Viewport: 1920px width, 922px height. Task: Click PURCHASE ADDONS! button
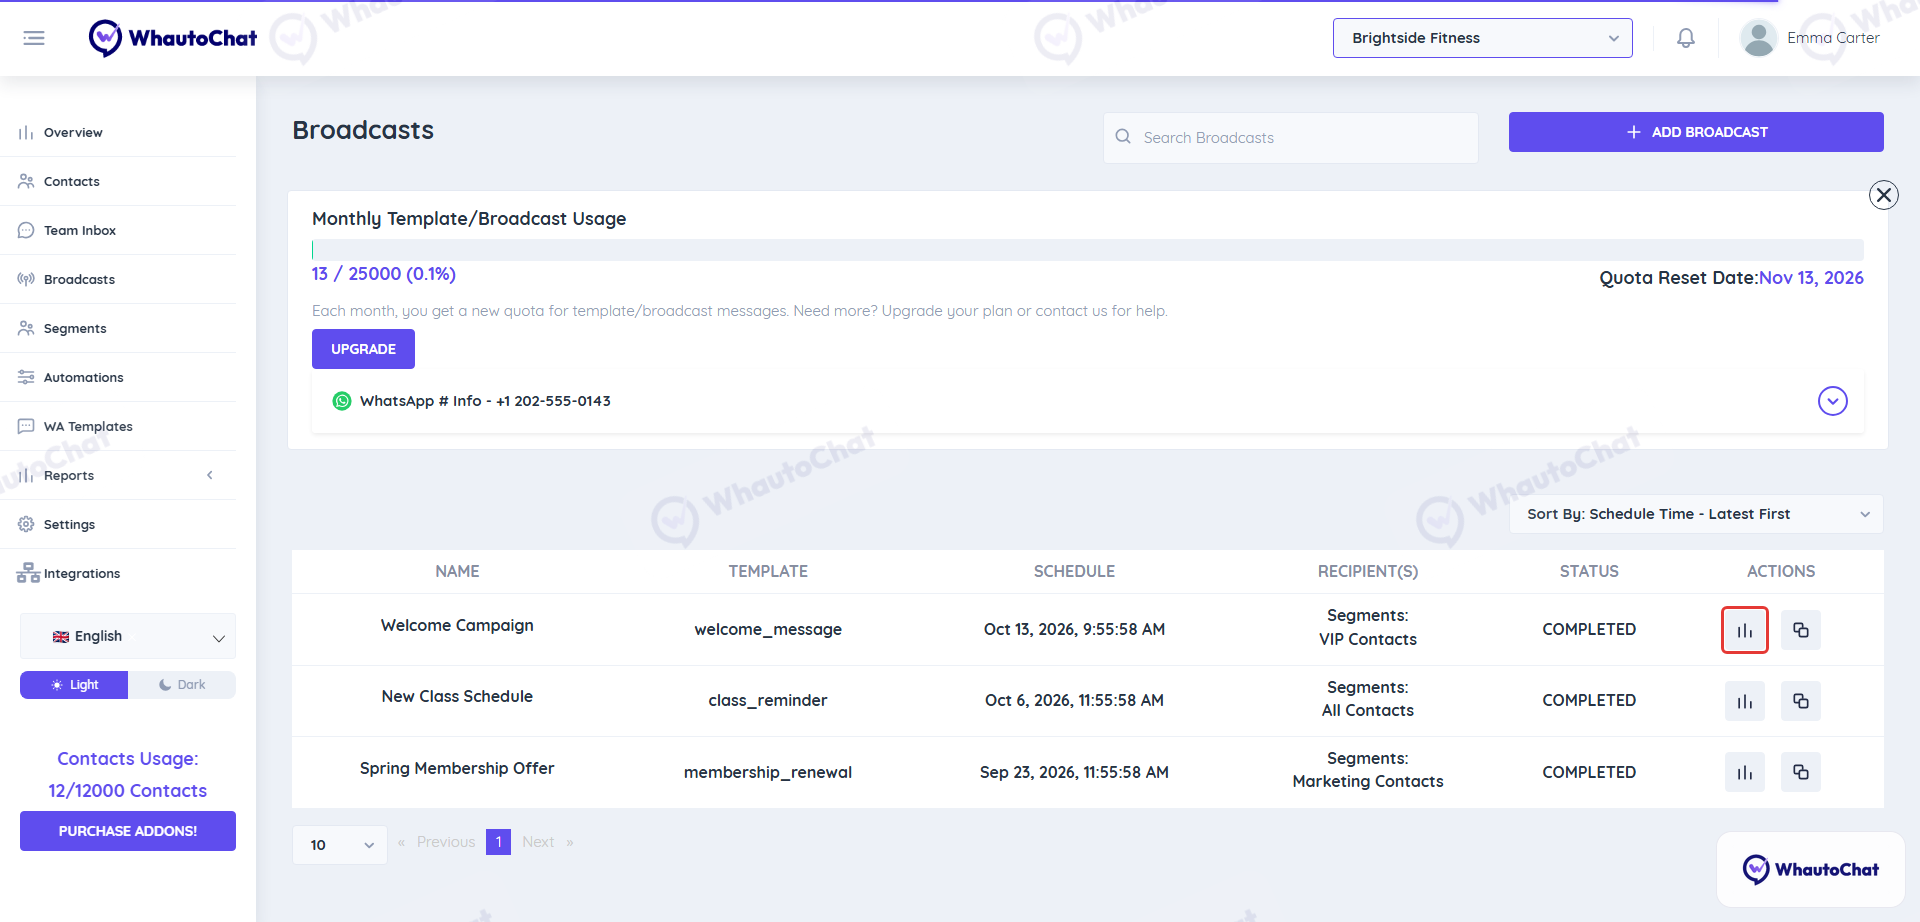(128, 831)
